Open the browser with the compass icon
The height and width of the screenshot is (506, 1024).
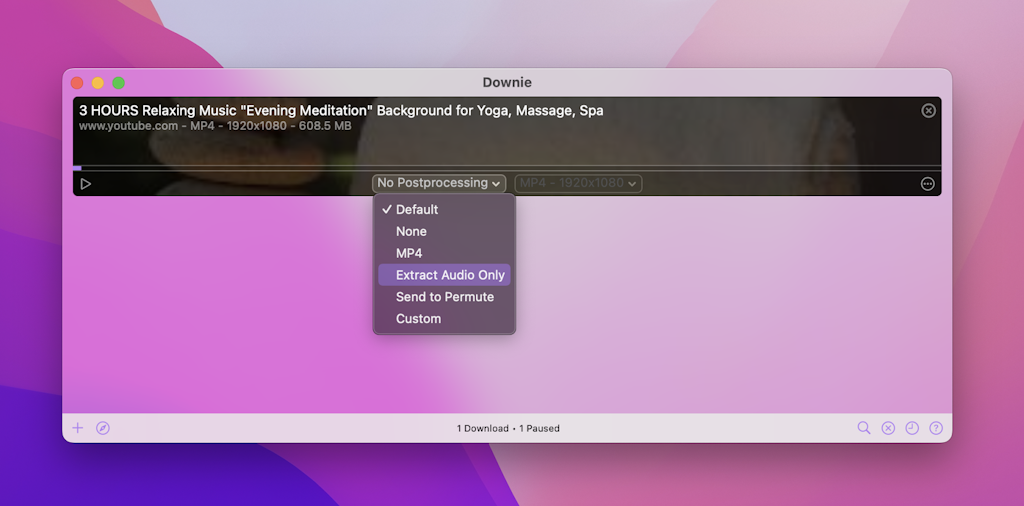tap(103, 428)
